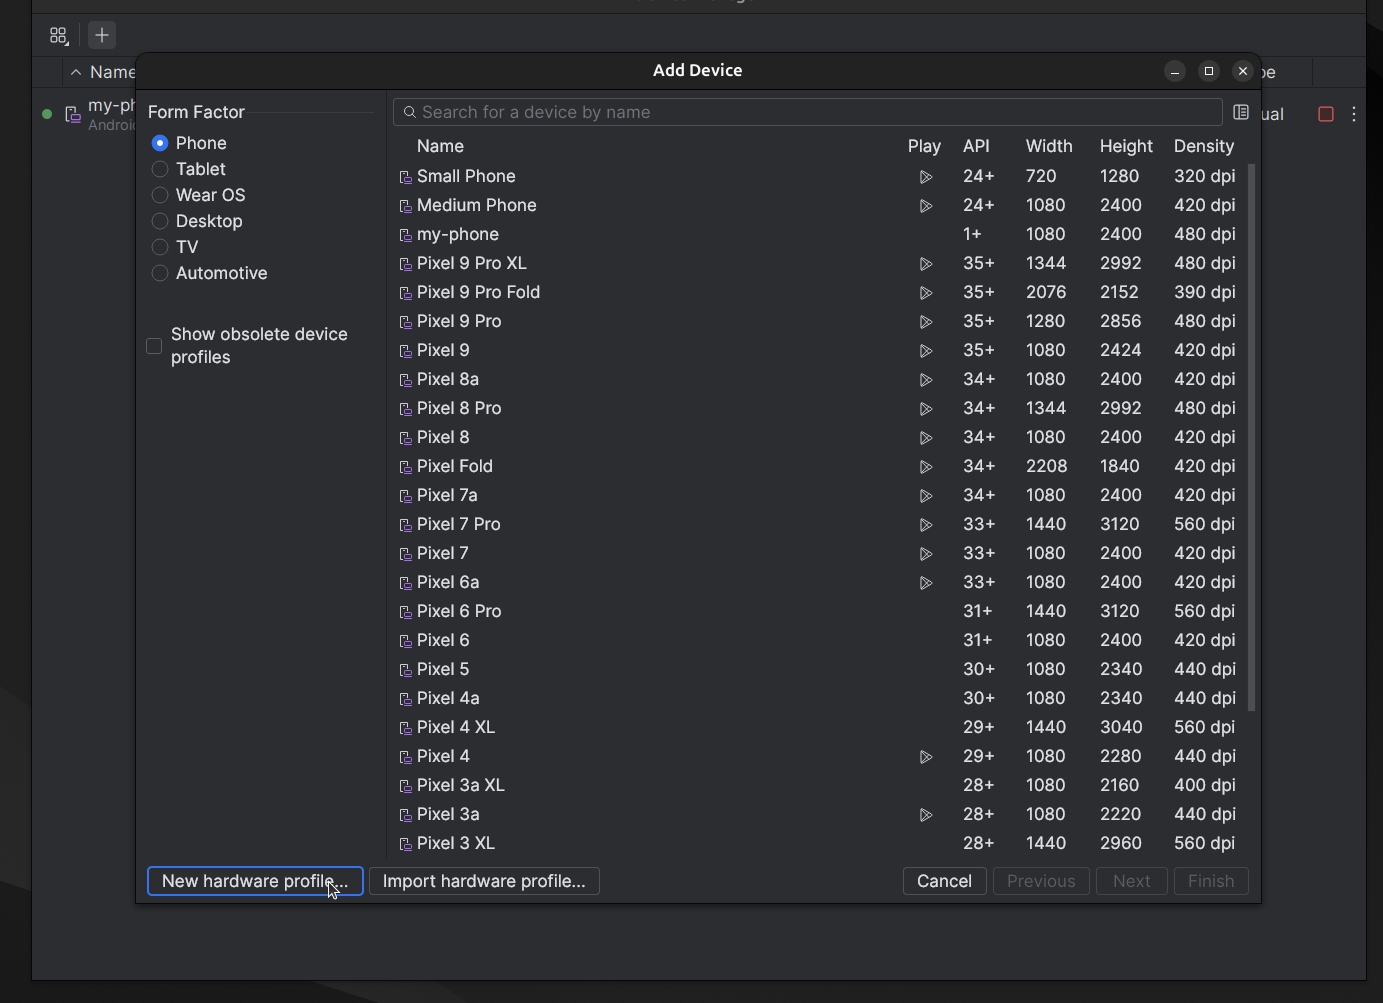Click the Play Store icon for Medium Phone
The width and height of the screenshot is (1383, 1003).
(x=926, y=206)
